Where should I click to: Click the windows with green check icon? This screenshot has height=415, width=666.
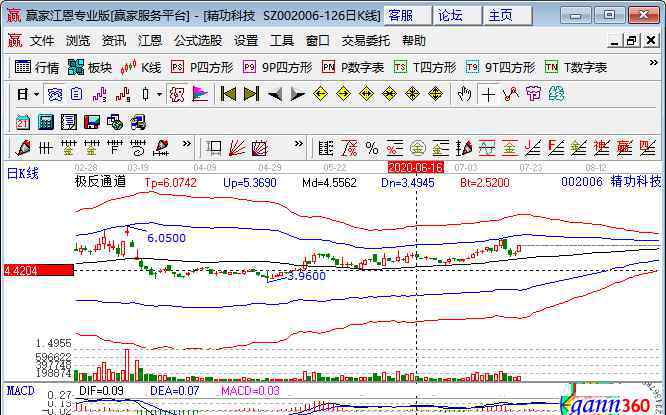click(115, 122)
